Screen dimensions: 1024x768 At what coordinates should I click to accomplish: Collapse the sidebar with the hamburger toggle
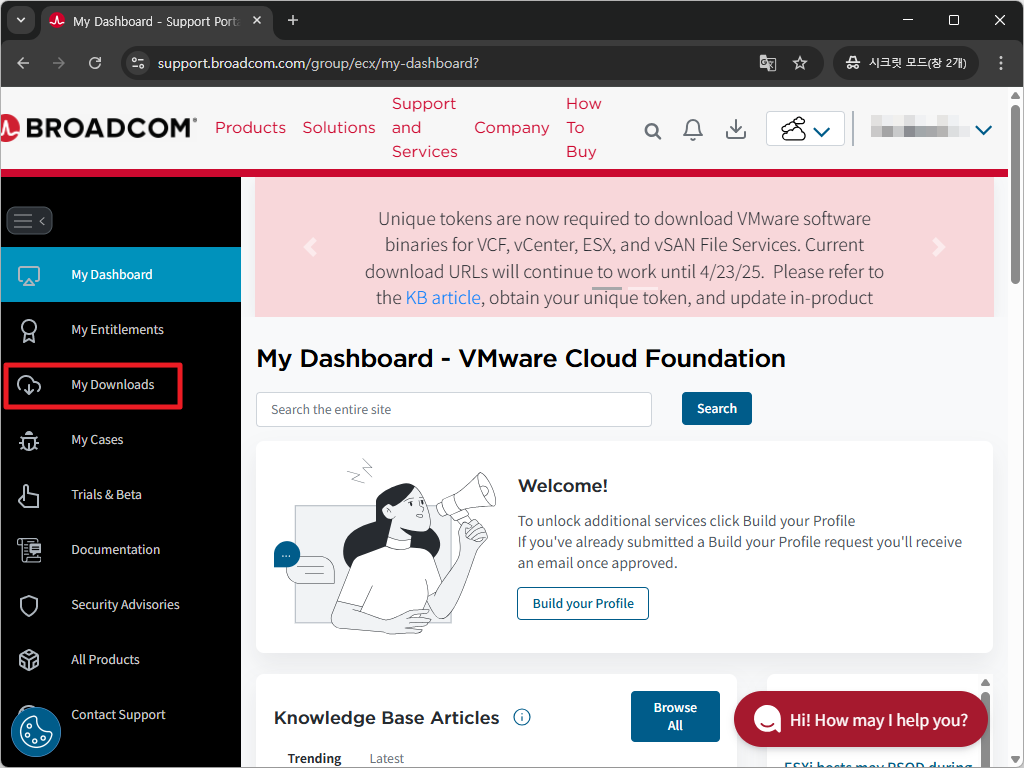(x=29, y=221)
